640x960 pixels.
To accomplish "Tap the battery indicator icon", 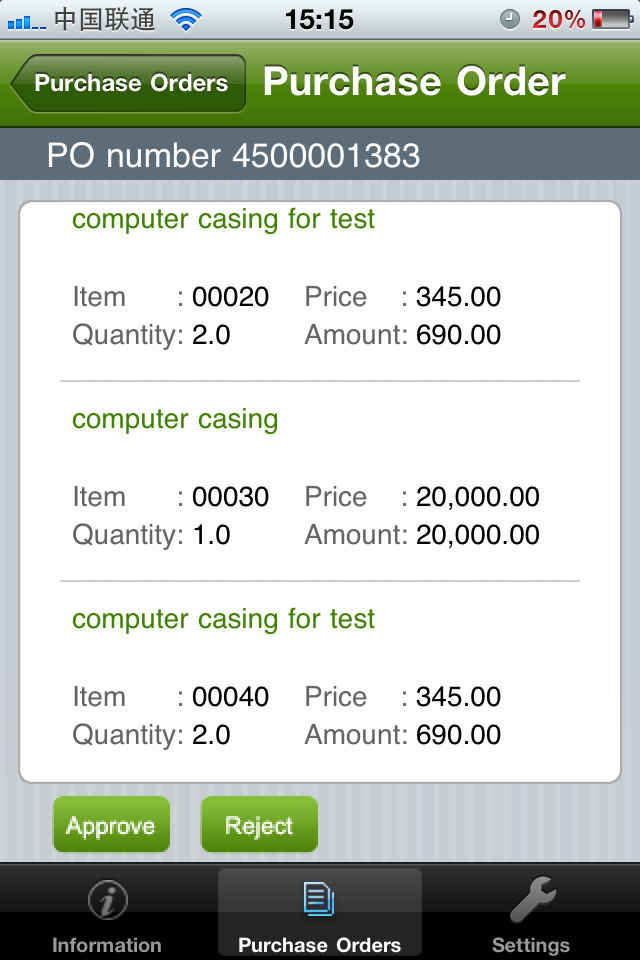I will tap(611, 19).
